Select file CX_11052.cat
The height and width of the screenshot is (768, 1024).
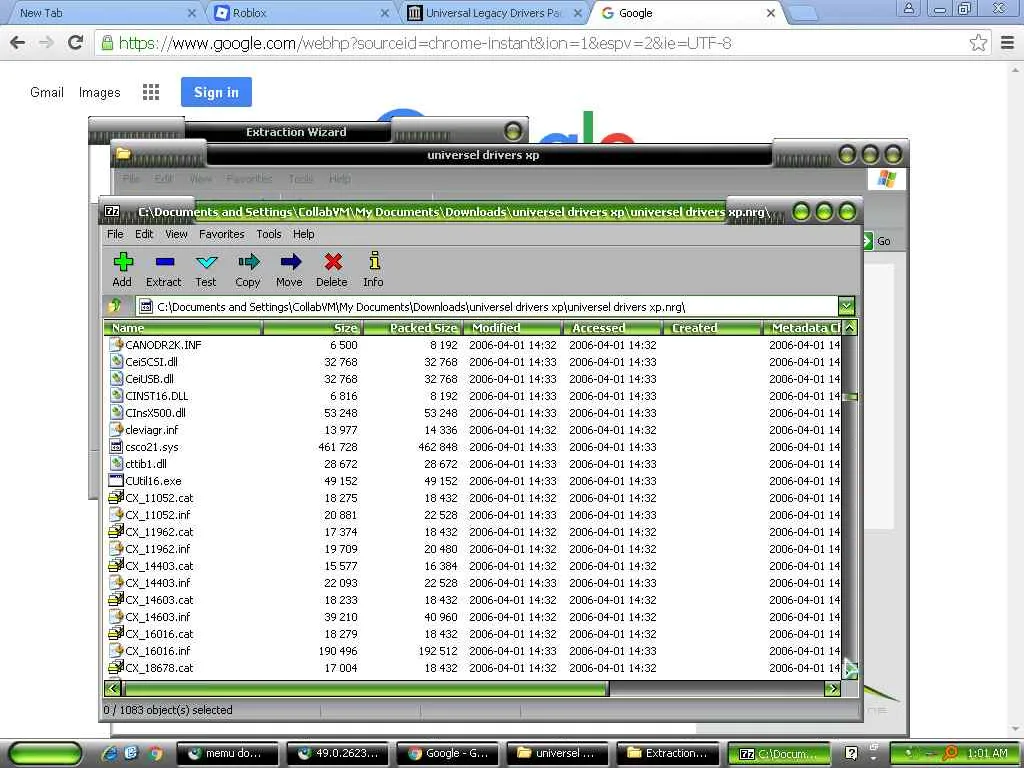pyautogui.click(x=159, y=498)
